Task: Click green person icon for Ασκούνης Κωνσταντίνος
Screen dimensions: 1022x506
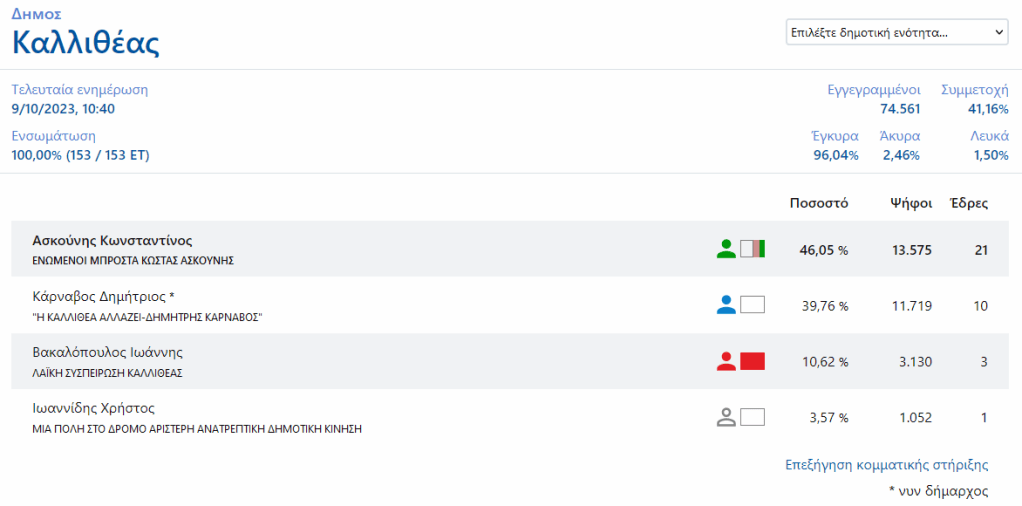Action: pos(726,249)
